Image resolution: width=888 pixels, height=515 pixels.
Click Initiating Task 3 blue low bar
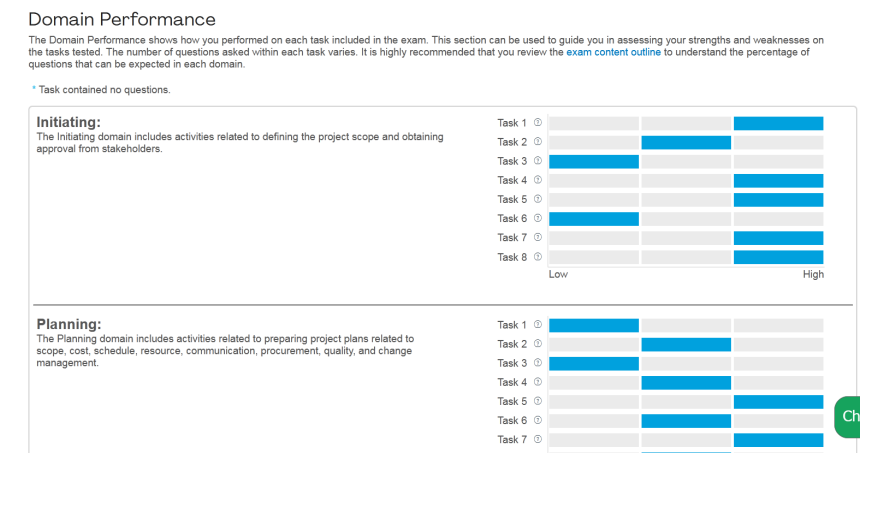coord(594,161)
